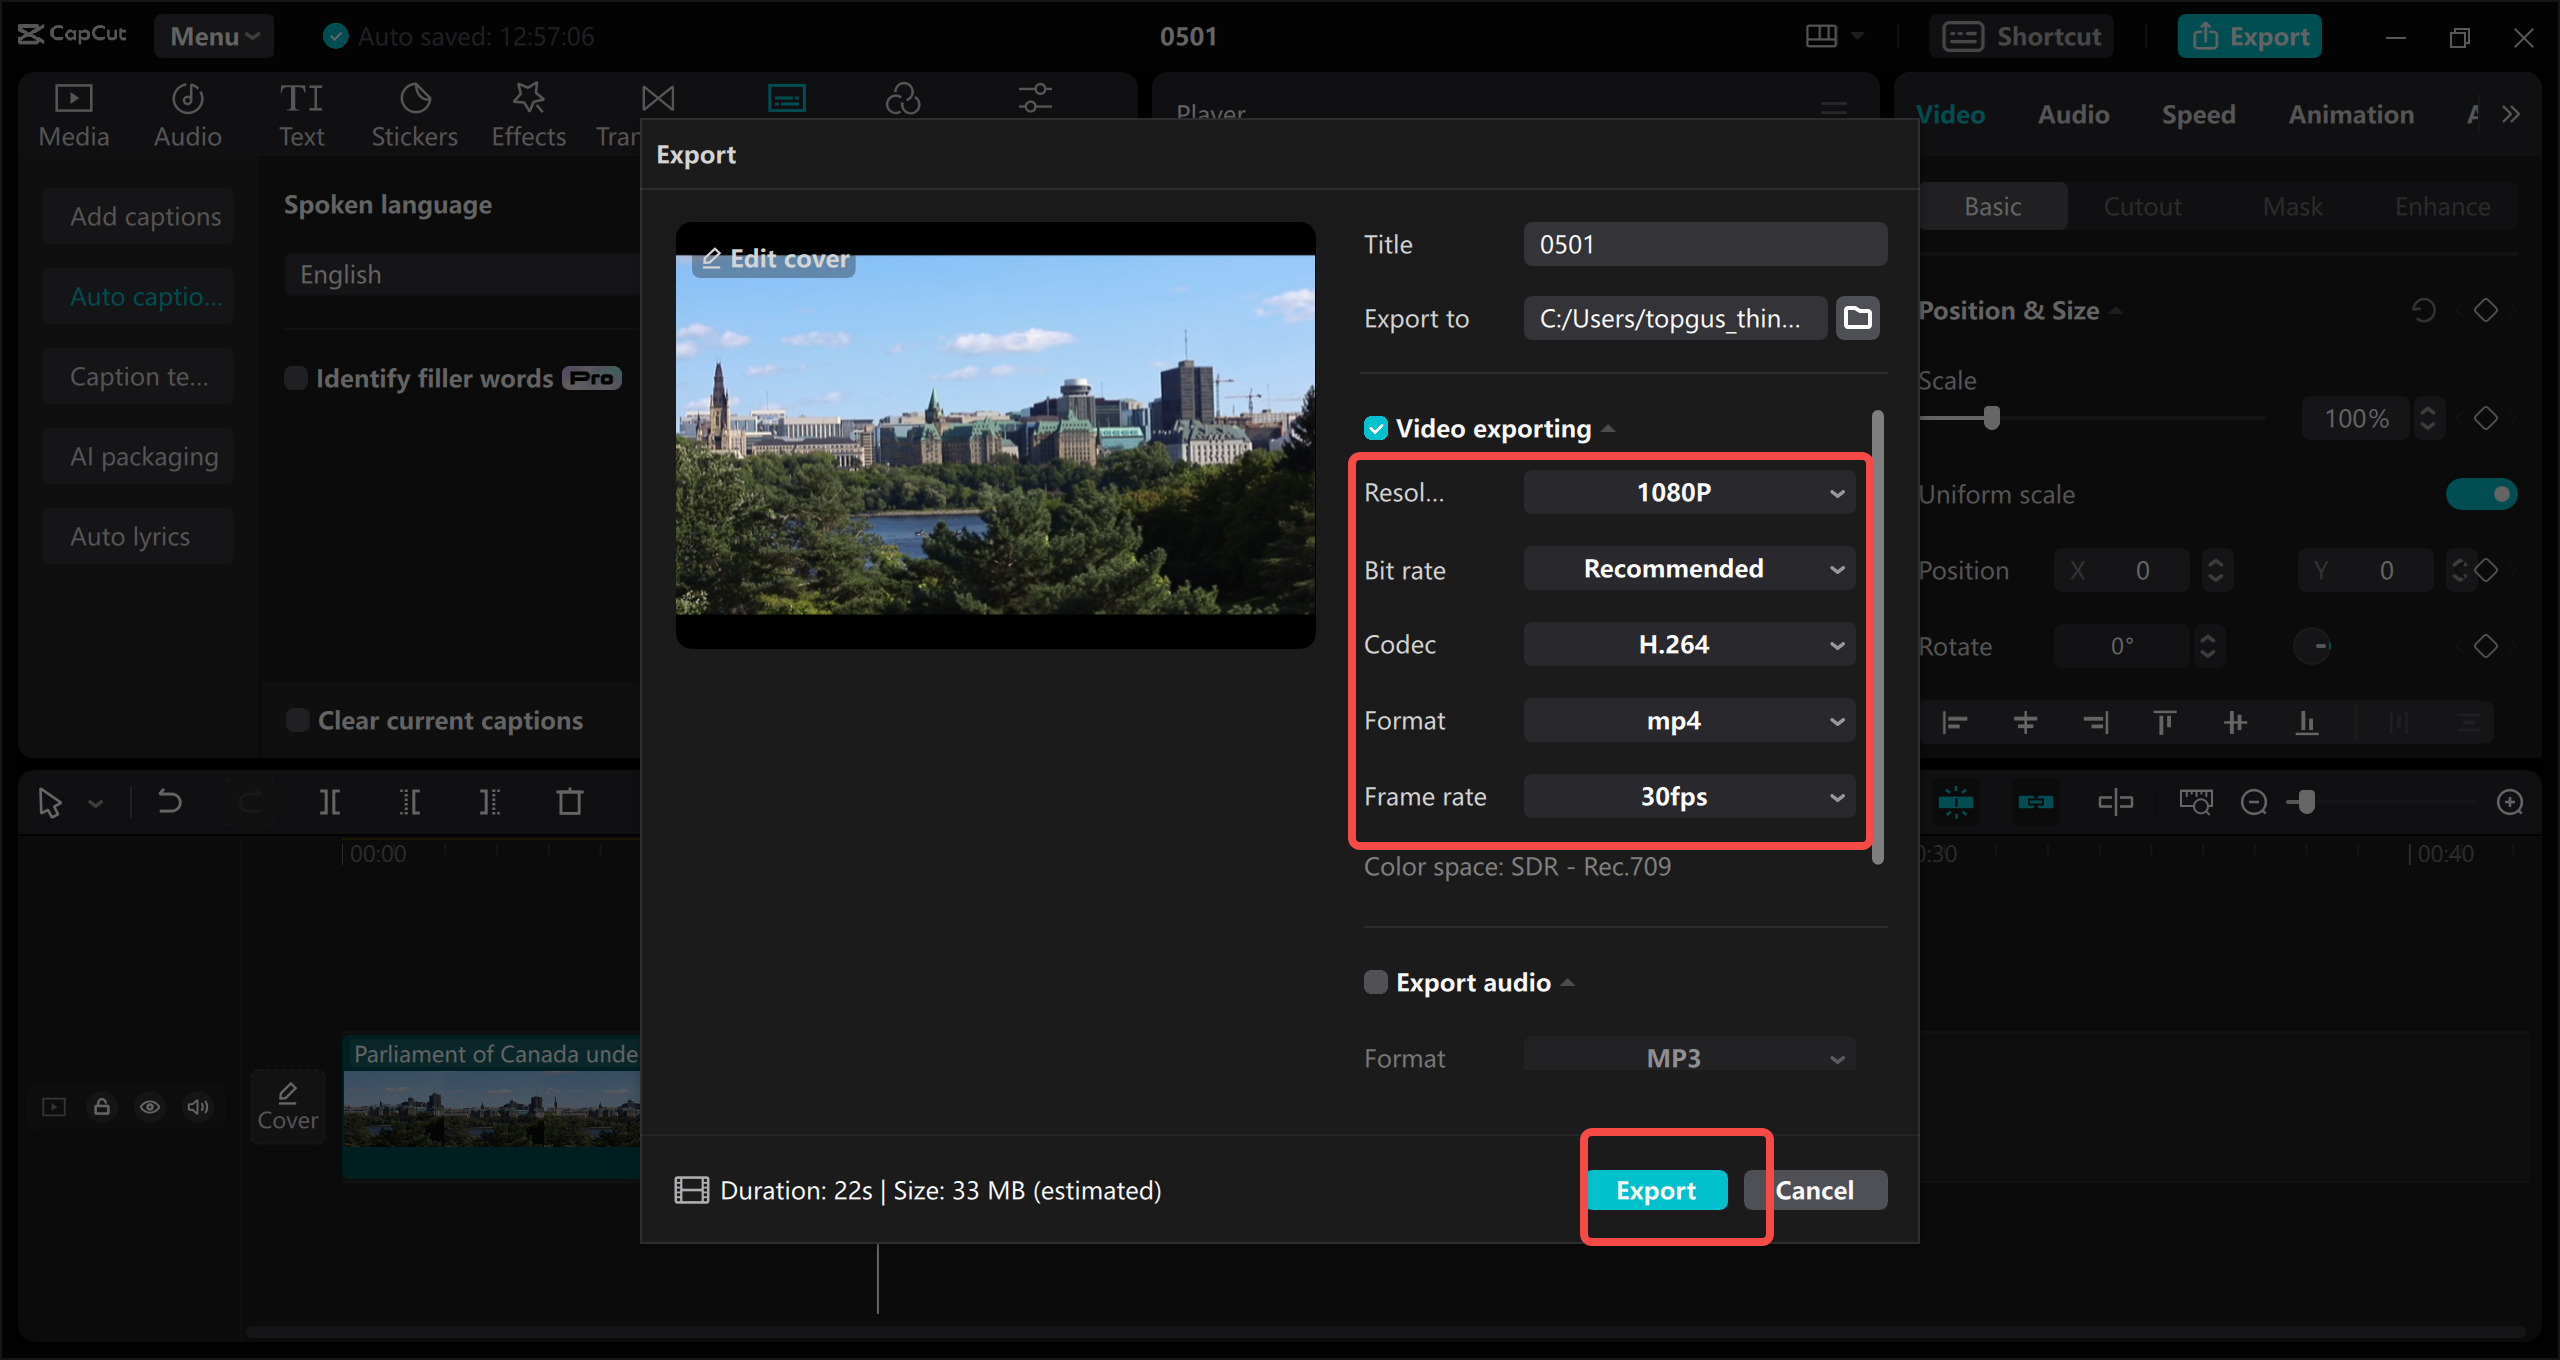Enable the Export audio checkbox

click(1374, 982)
